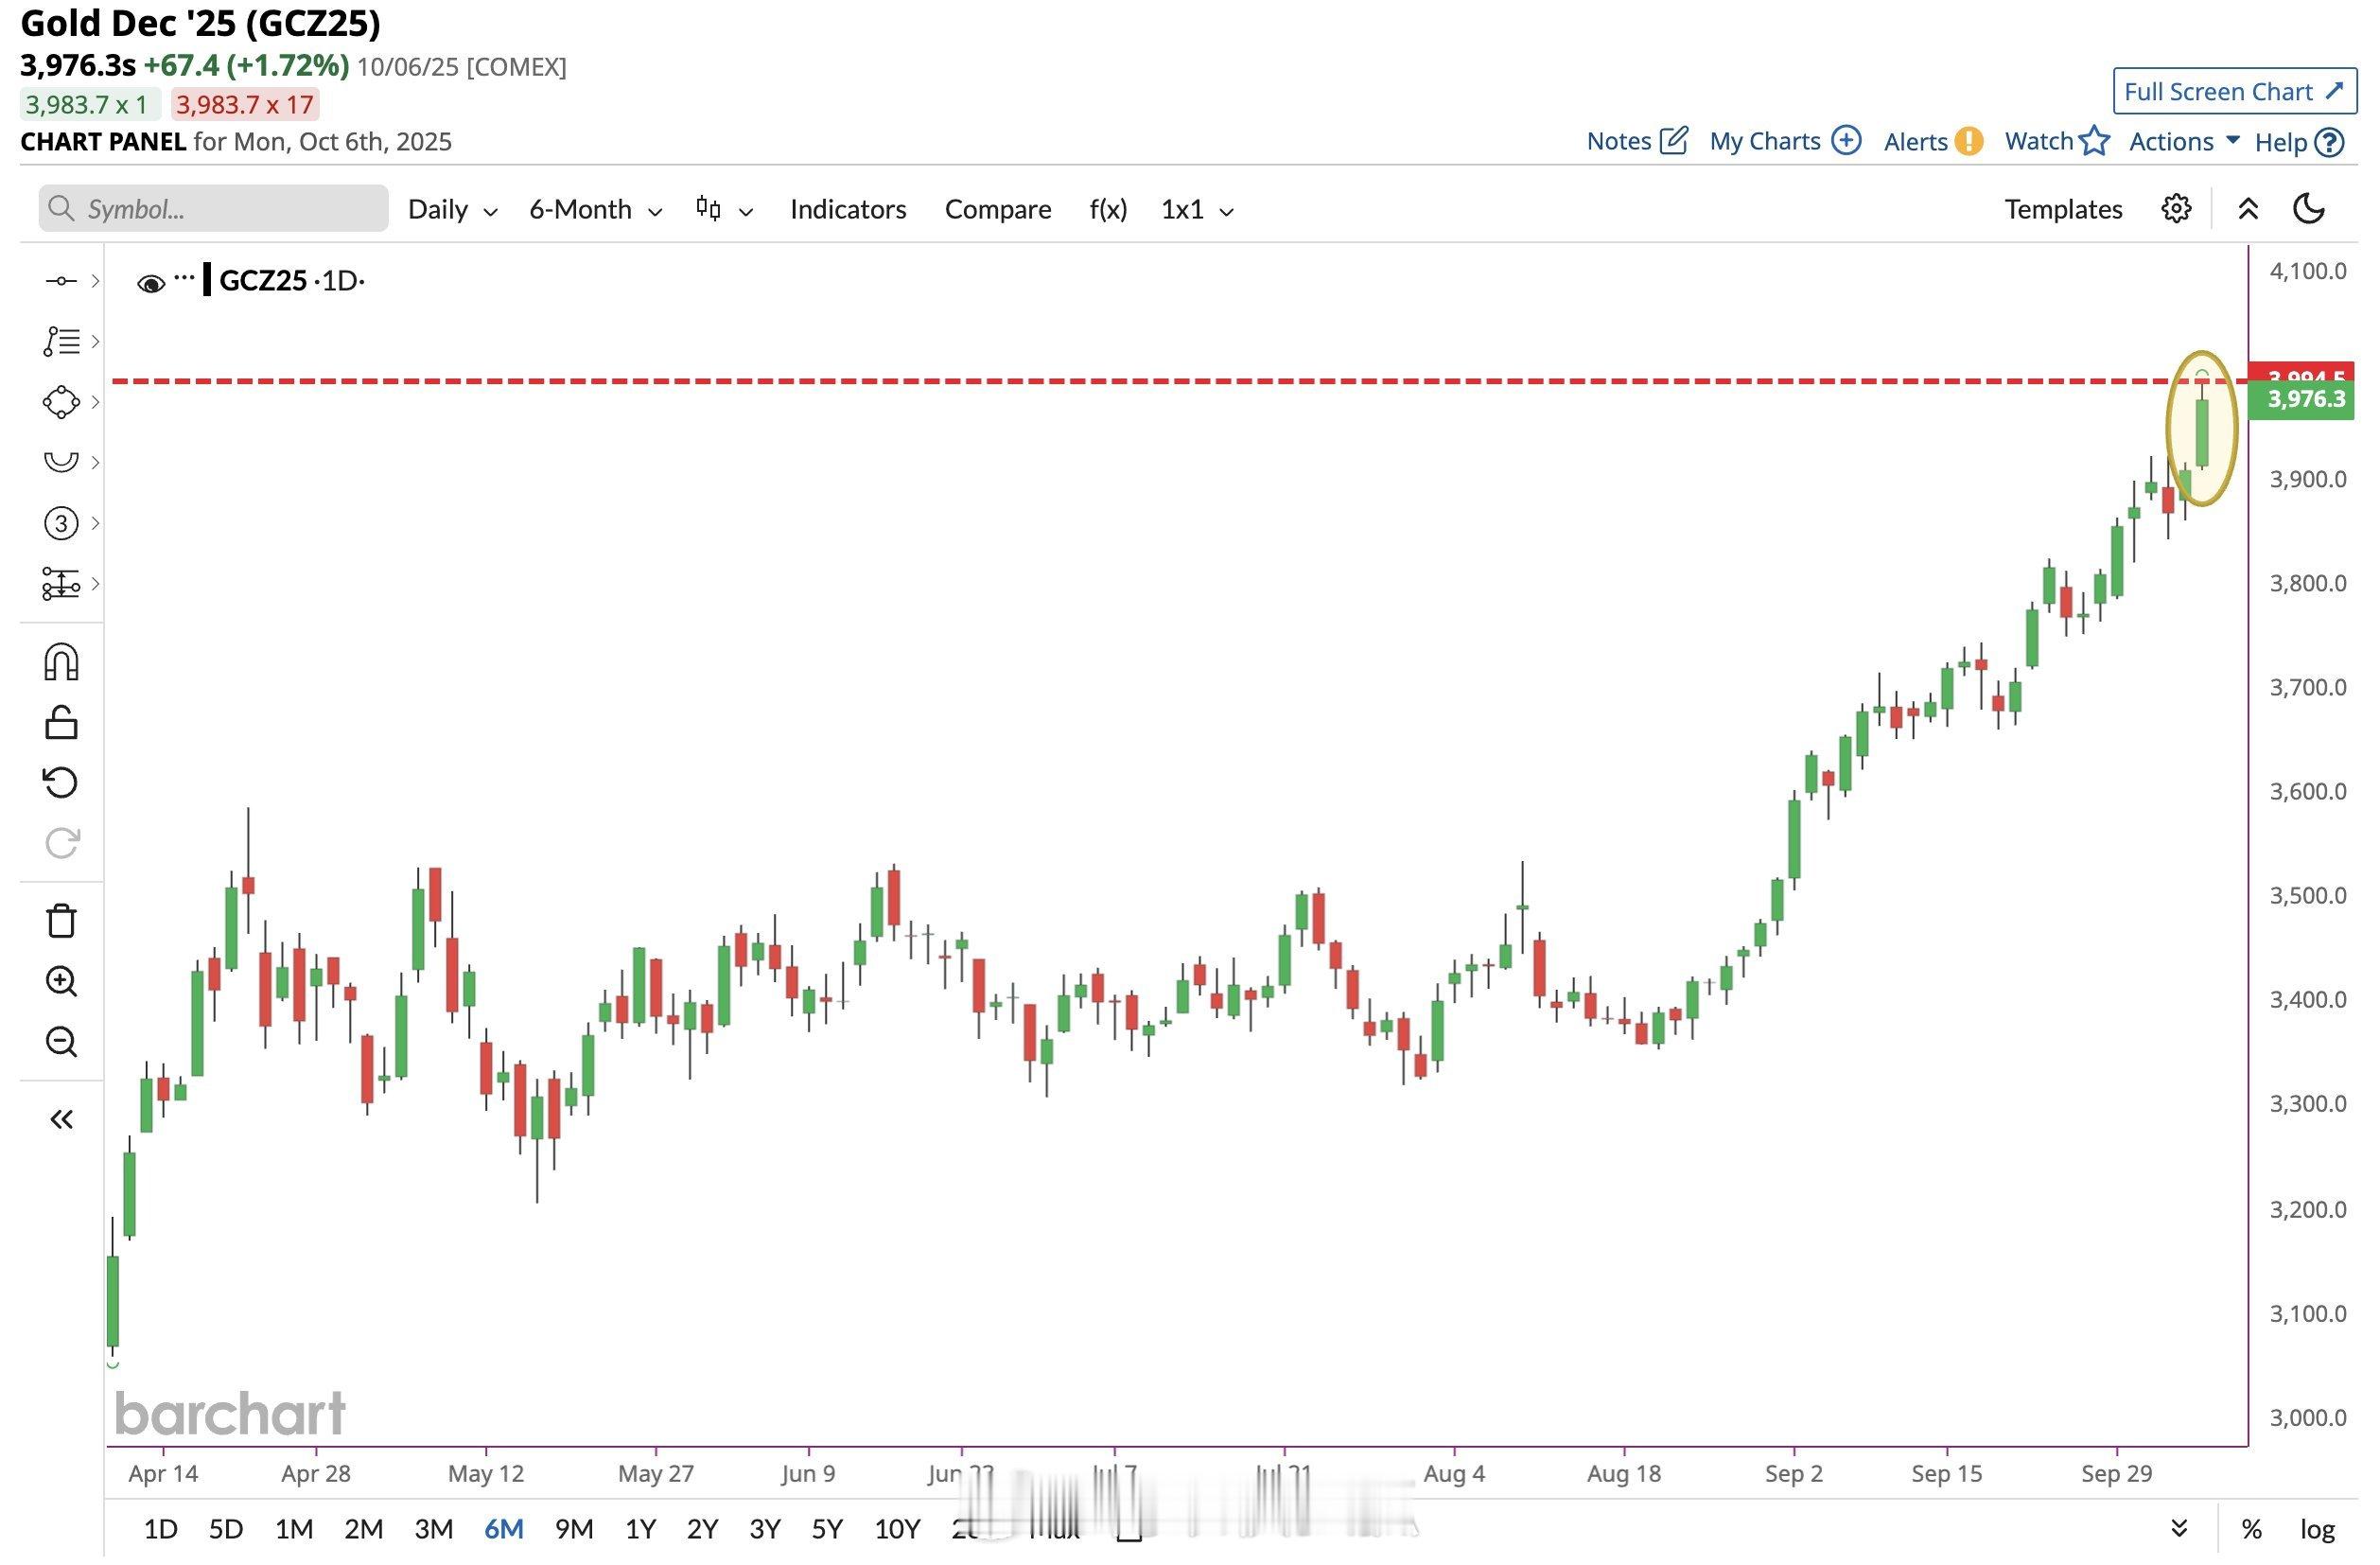Toggle percent scale
The height and width of the screenshot is (1565, 2380).
point(2251,1529)
